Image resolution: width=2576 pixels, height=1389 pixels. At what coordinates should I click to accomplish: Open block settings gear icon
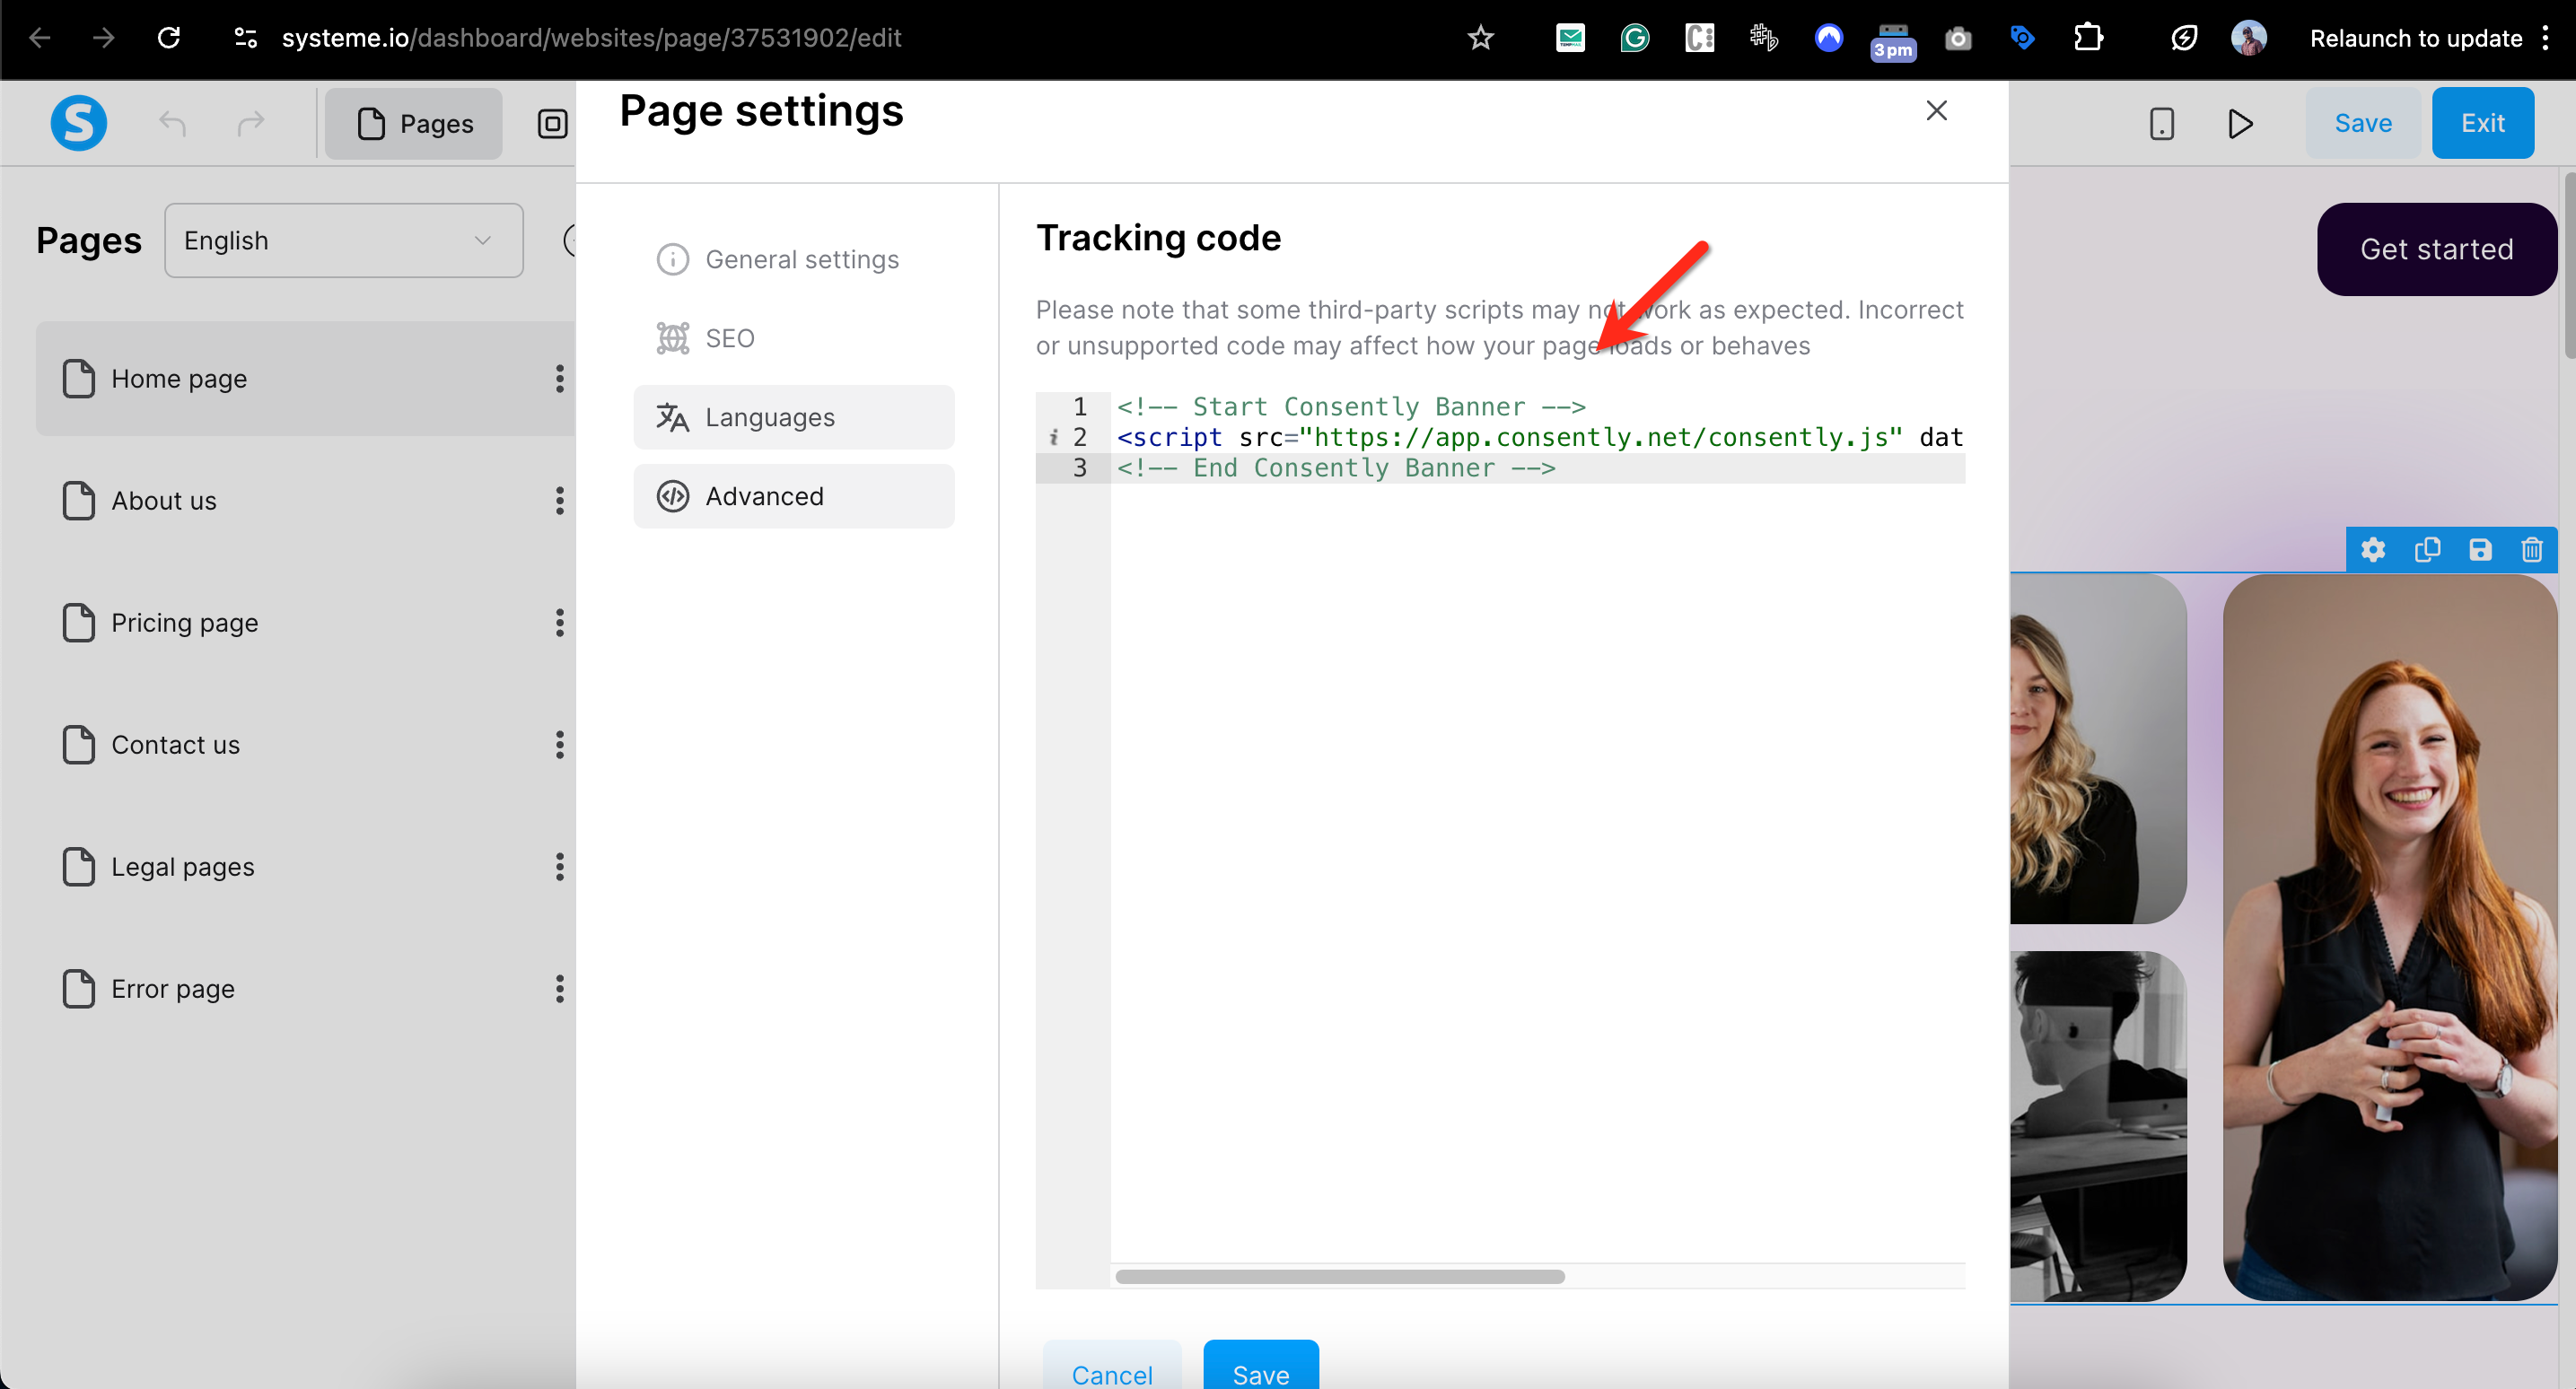click(2373, 550)
